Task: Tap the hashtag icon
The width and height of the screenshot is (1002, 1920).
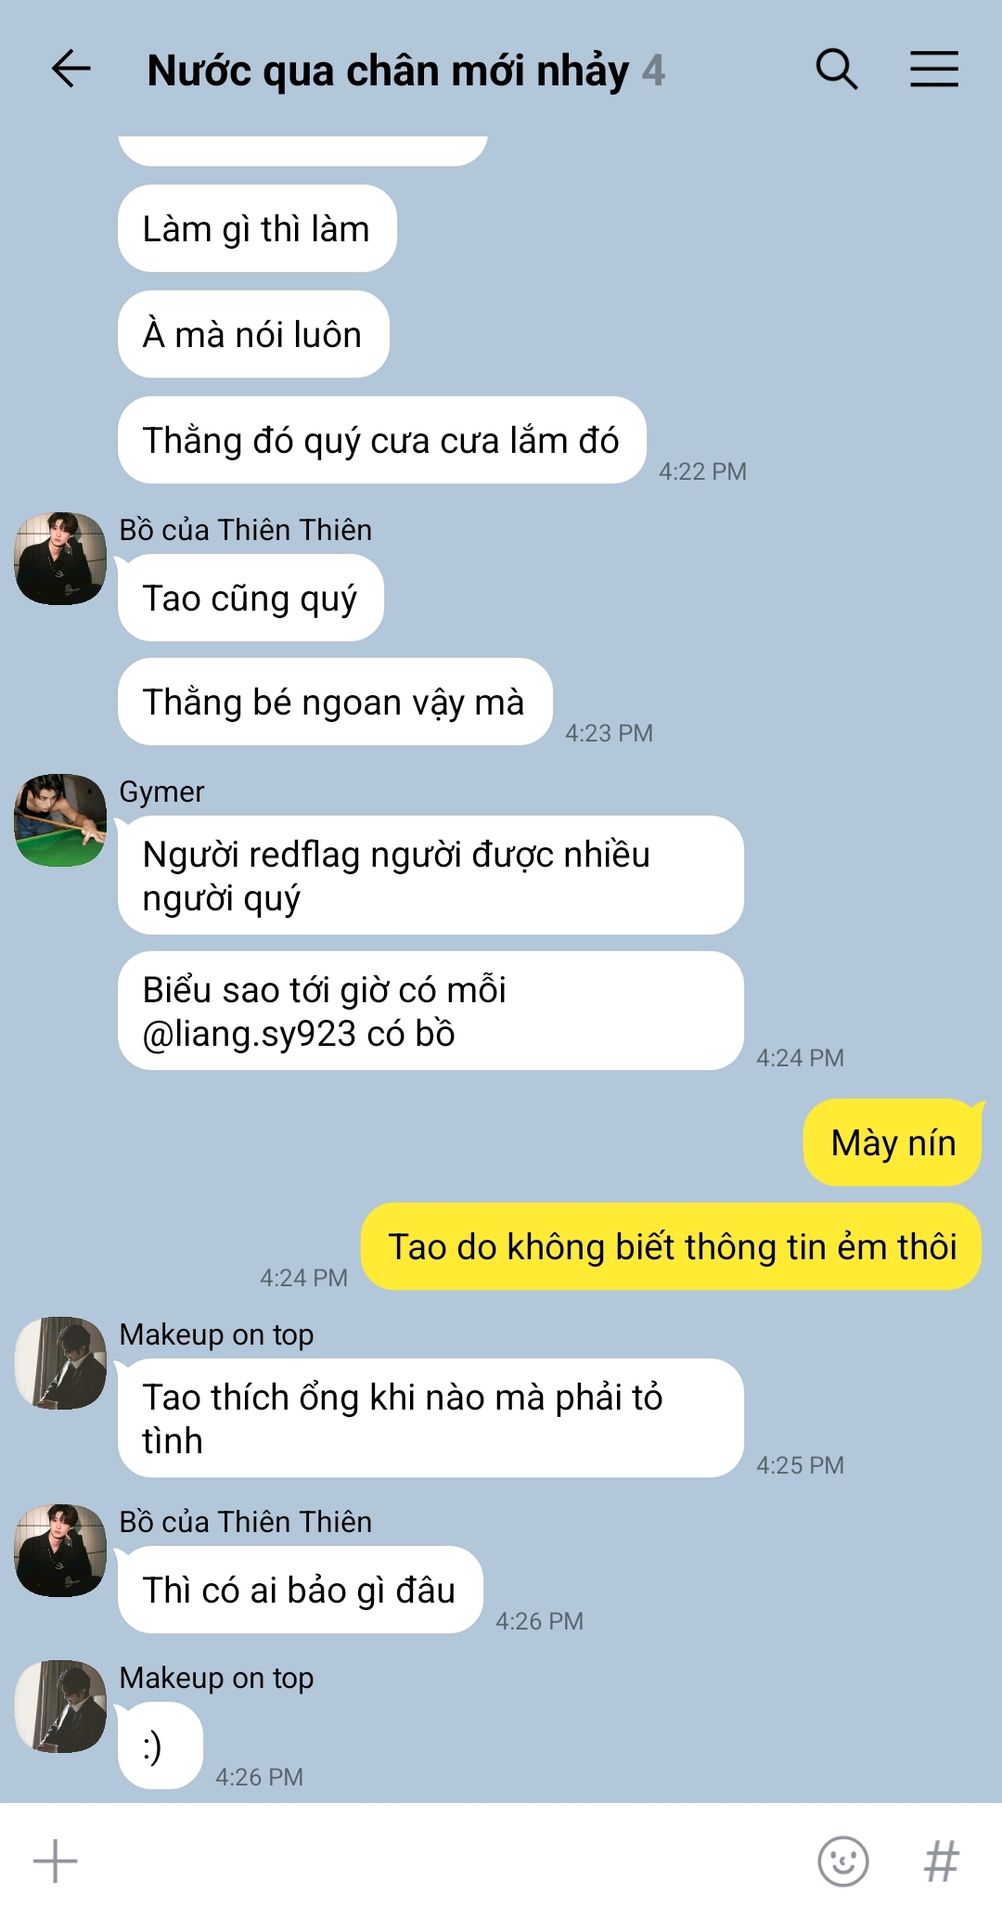Action: [941, 1861]
